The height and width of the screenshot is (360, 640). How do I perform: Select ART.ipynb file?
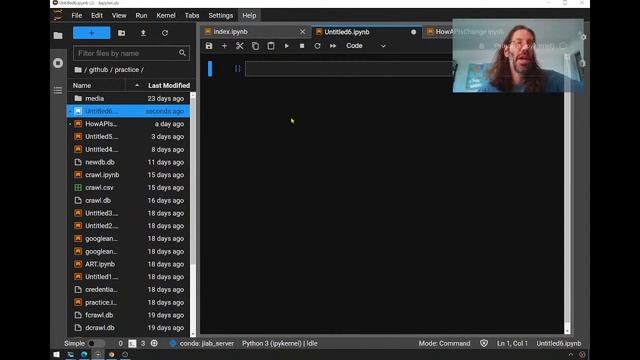[x=129, y=264]
